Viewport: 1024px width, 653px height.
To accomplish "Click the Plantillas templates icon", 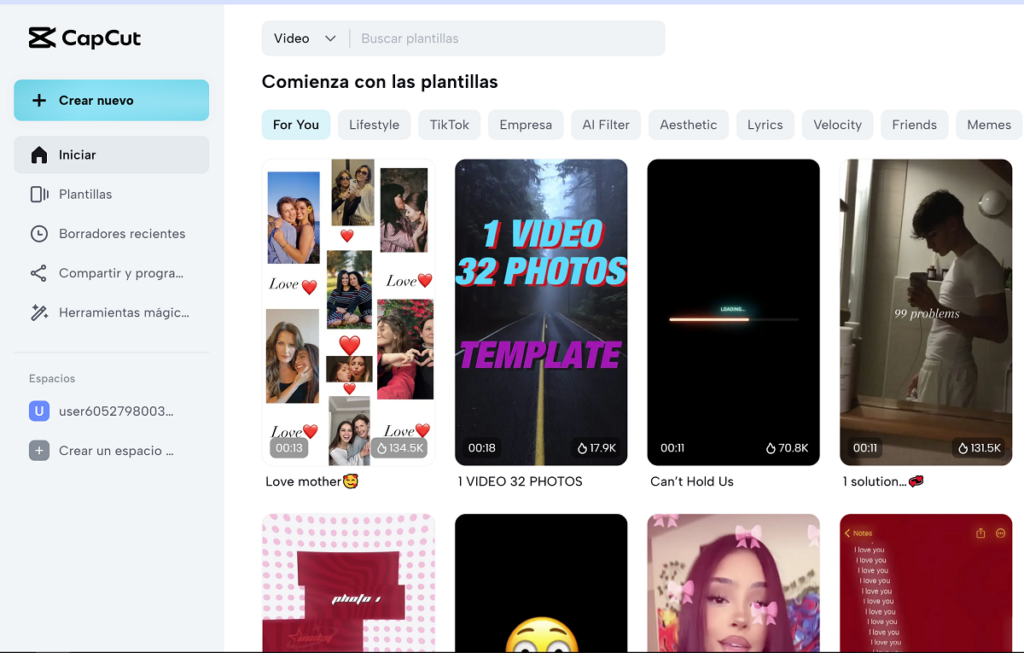I will coord(39,194).
